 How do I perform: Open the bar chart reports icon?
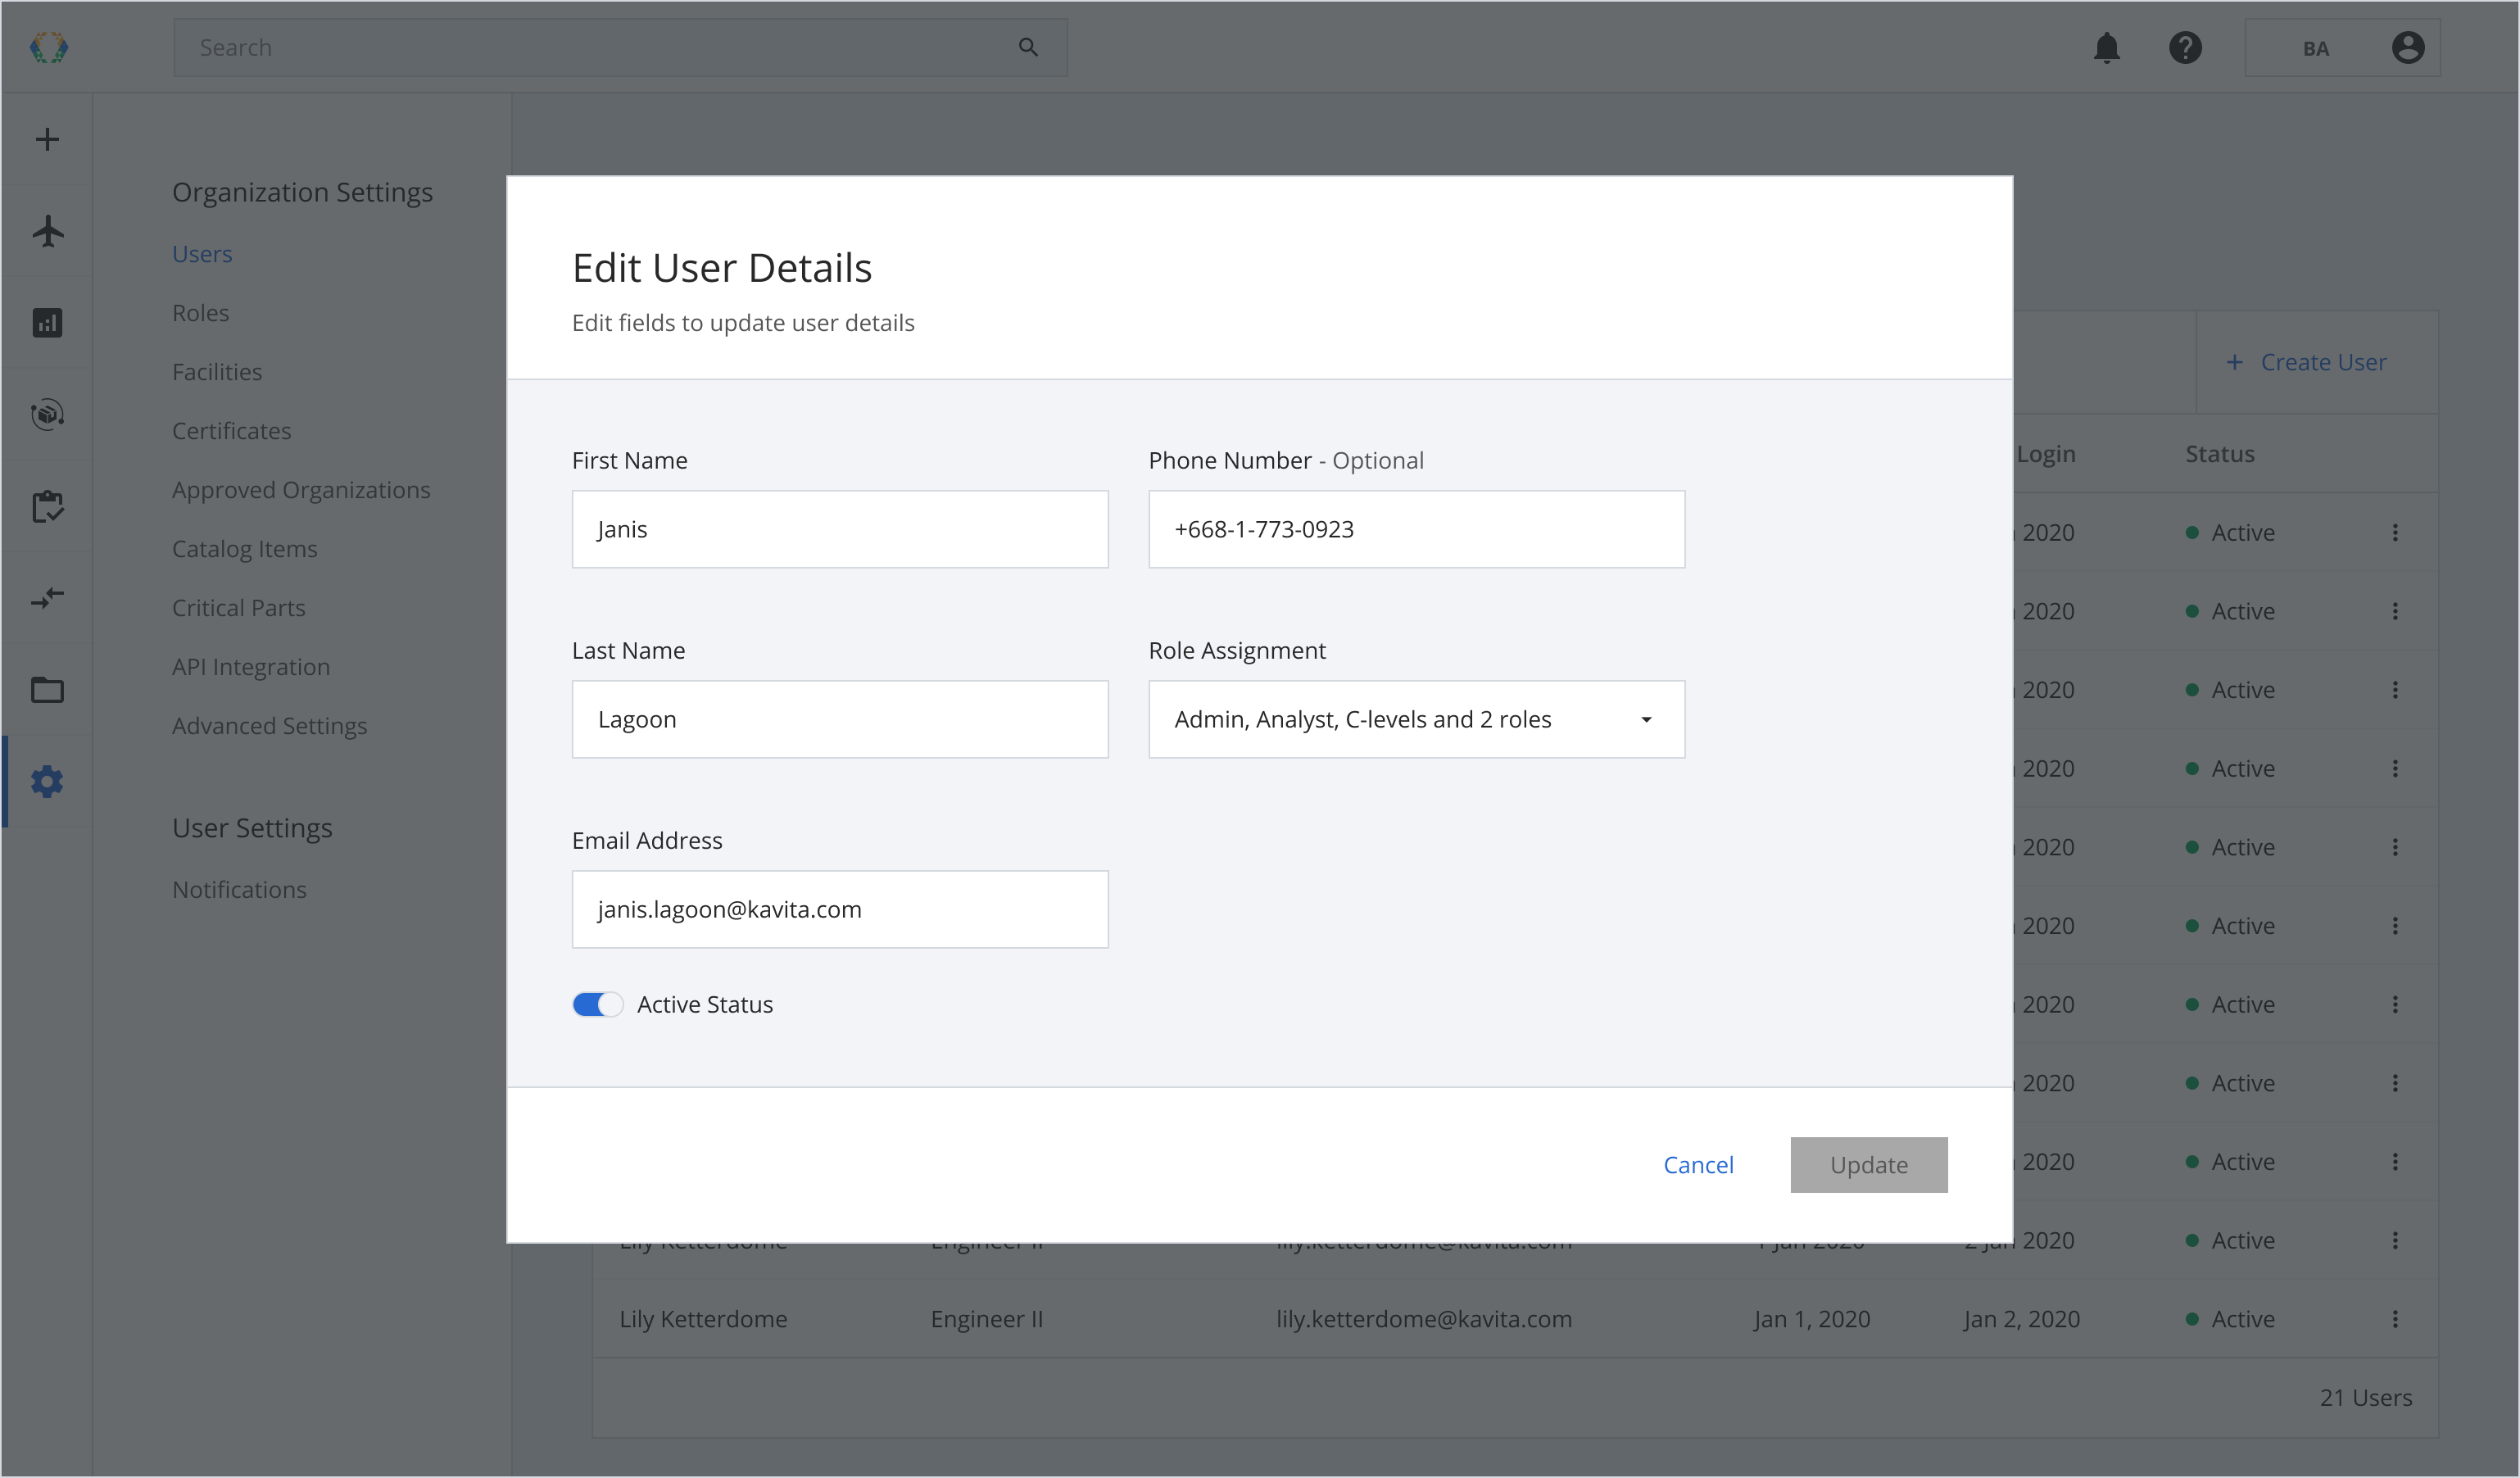coord(47,323)
